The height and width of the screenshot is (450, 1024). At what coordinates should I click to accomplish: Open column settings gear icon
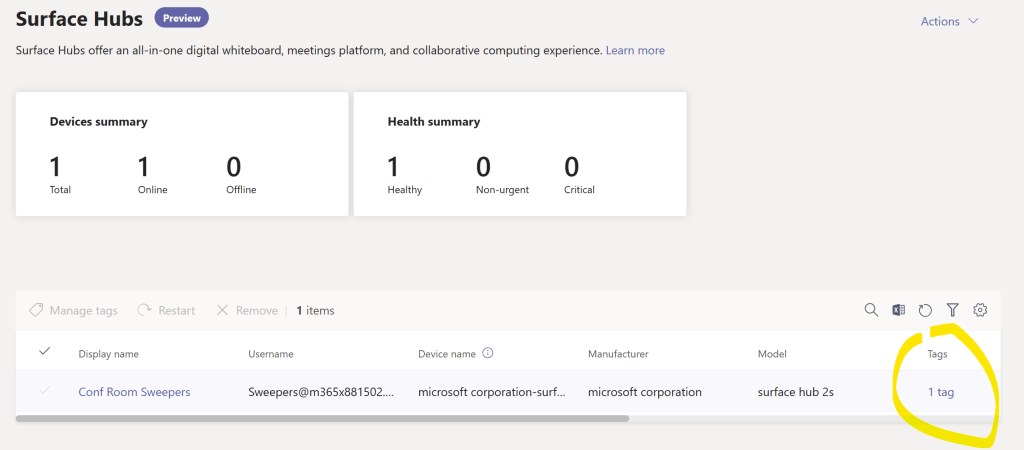click(x=980, y=311)
